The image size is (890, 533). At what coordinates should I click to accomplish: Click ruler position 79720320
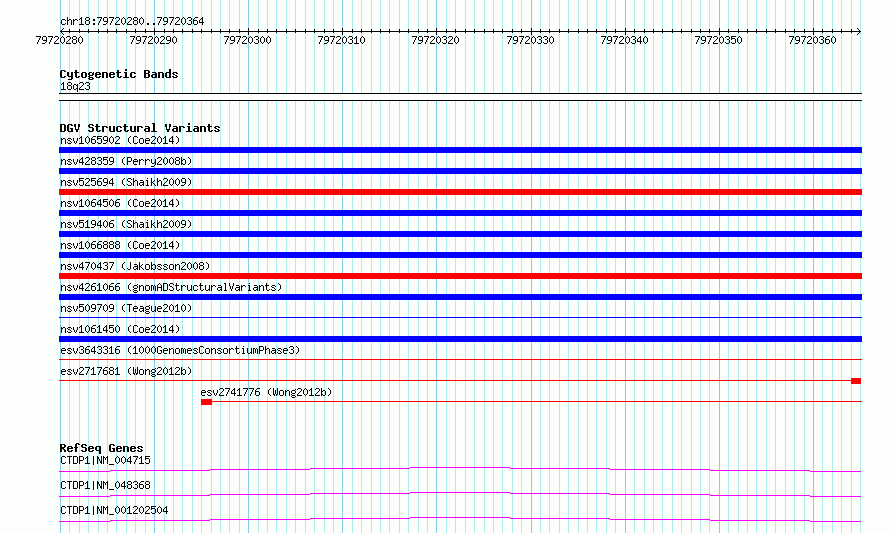(x=435, y=40)
